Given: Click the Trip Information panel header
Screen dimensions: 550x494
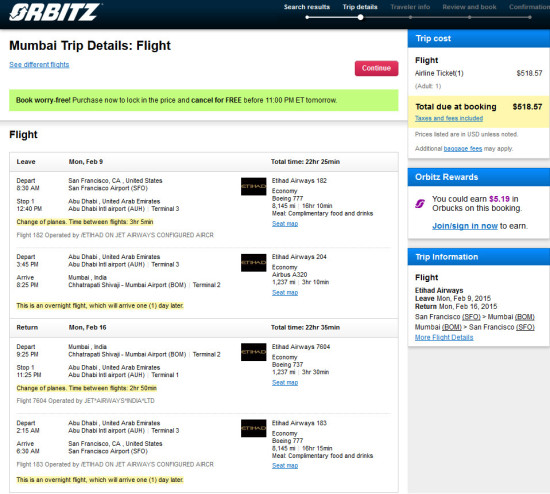Looking at the screenshot, I should [479, 257].
